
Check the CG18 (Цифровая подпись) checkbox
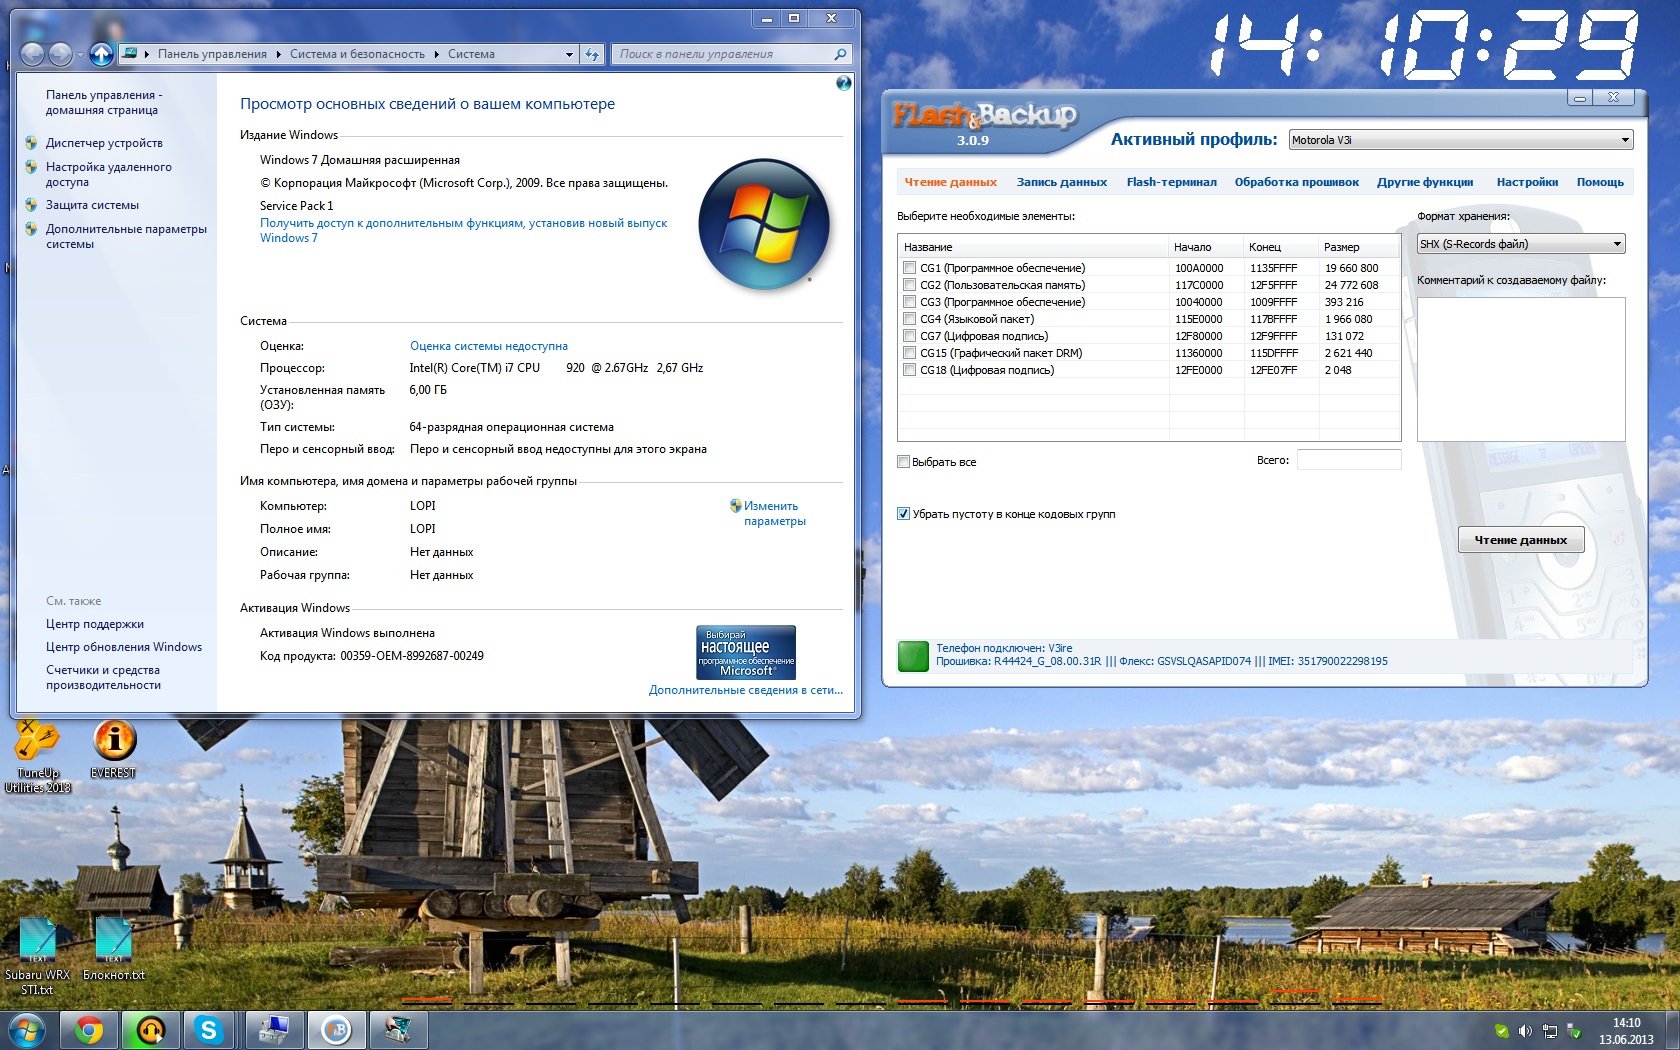click(x=909, y=370)
